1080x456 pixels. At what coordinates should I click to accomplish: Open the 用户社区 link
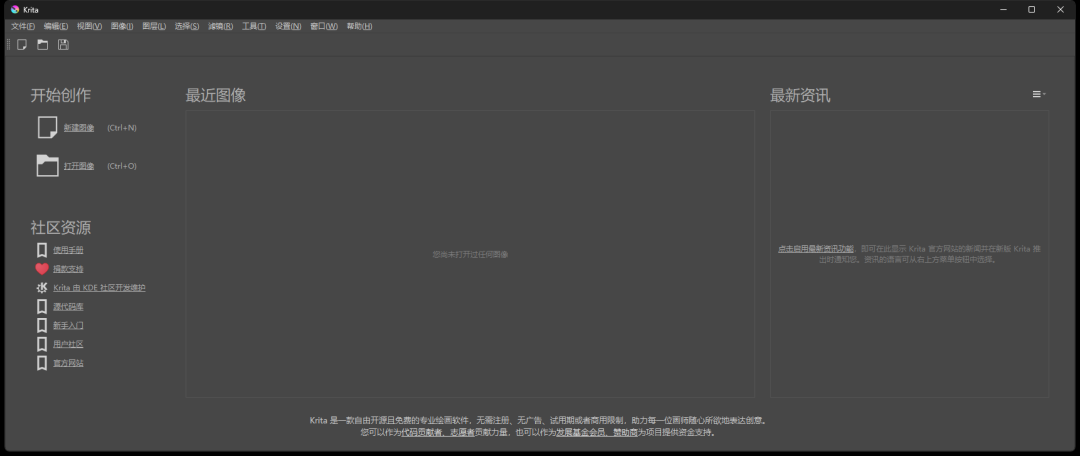(68, 344)
